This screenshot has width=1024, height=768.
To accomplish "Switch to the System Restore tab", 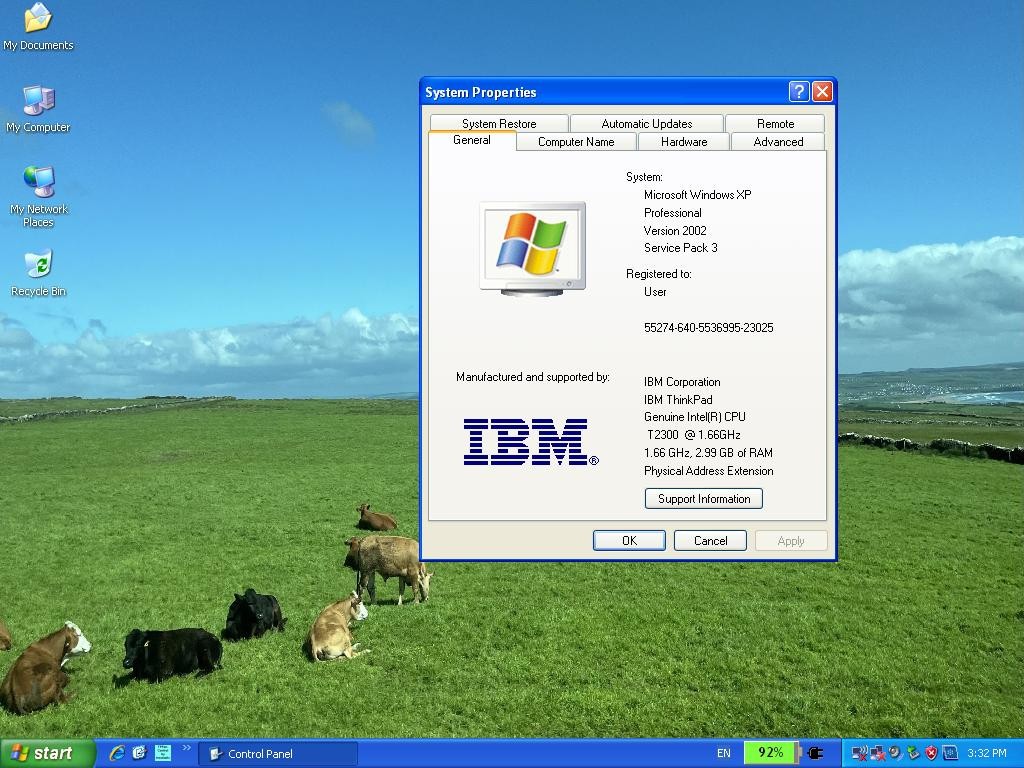I will [499, 123].
